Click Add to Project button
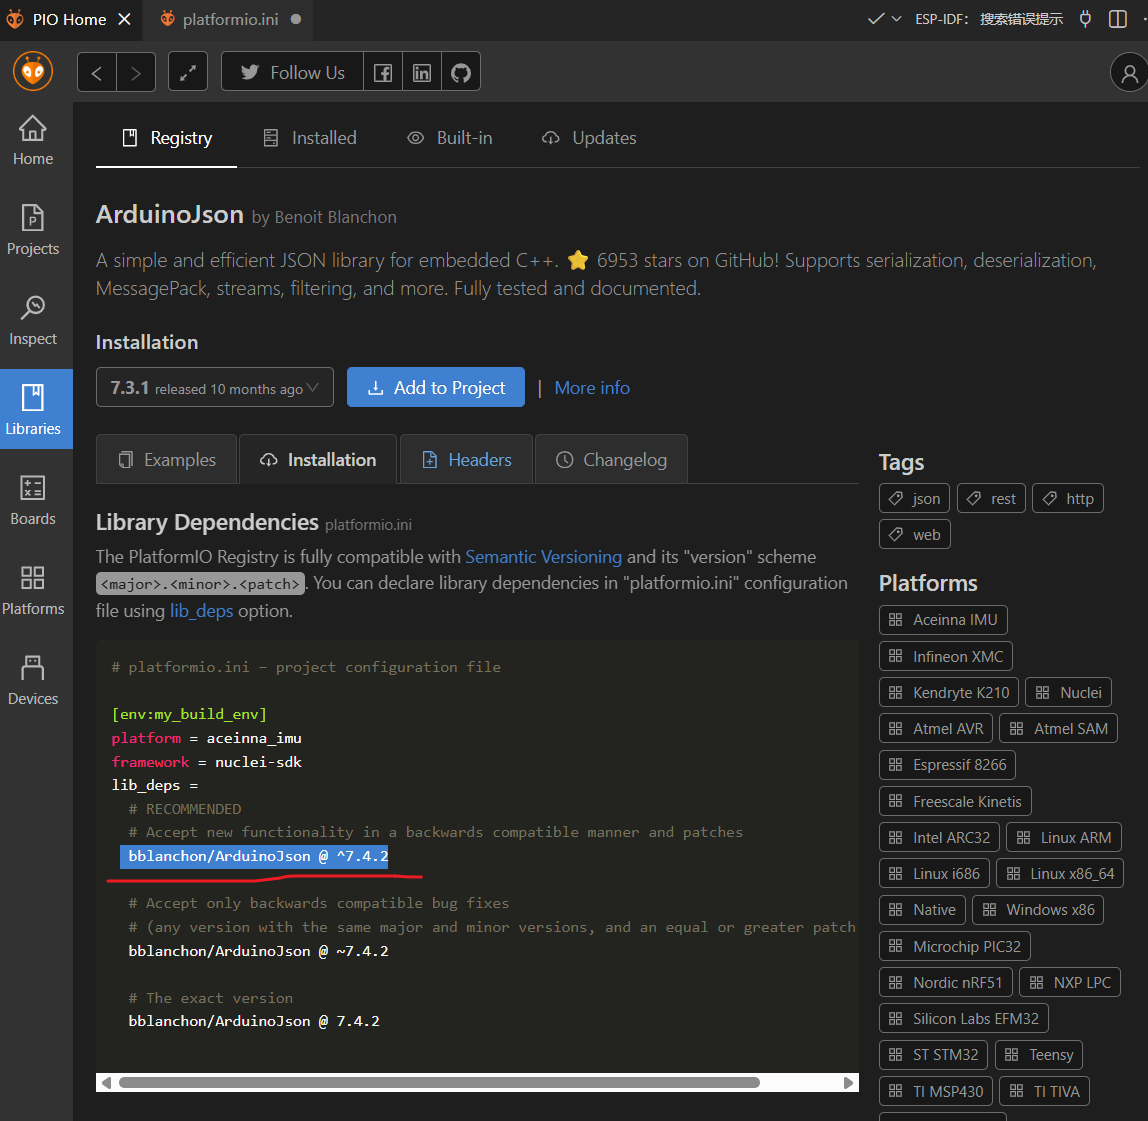1148x1121 pixels. point(436,387)
